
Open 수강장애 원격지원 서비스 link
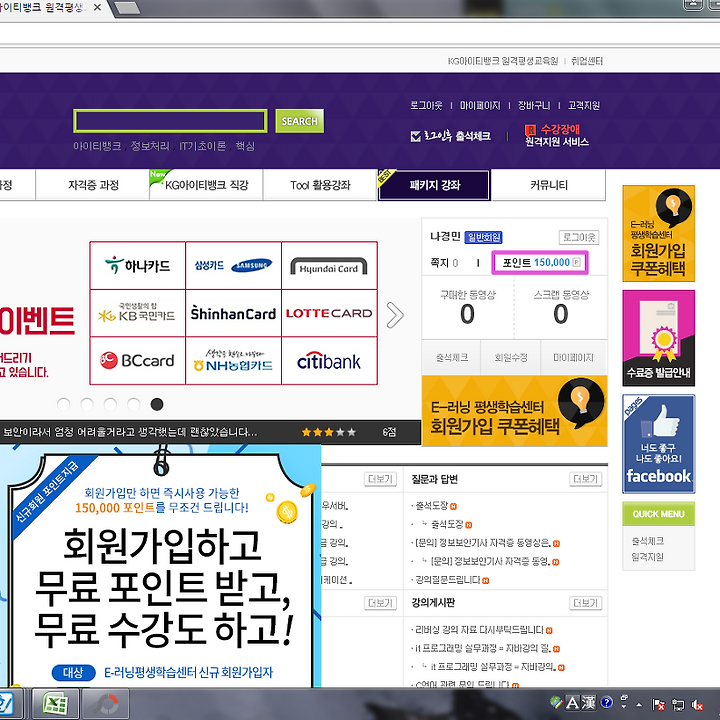coord(557,135)
